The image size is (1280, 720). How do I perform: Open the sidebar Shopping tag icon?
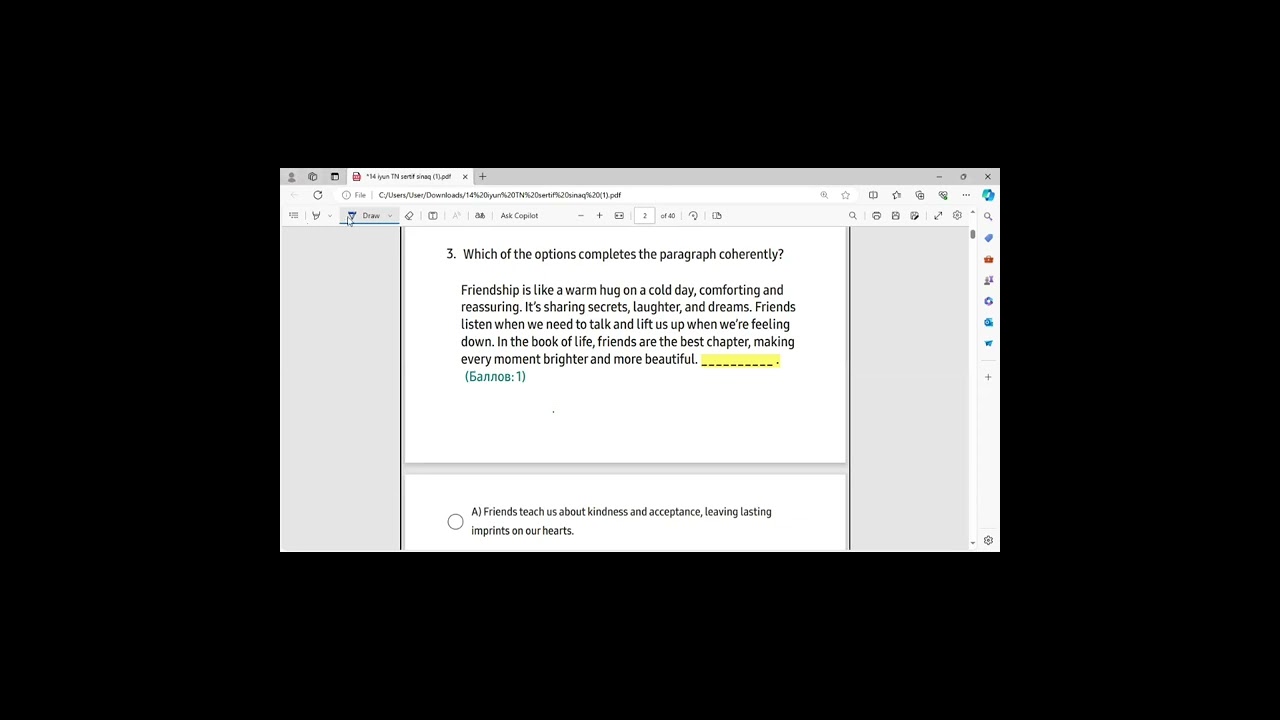988,238
